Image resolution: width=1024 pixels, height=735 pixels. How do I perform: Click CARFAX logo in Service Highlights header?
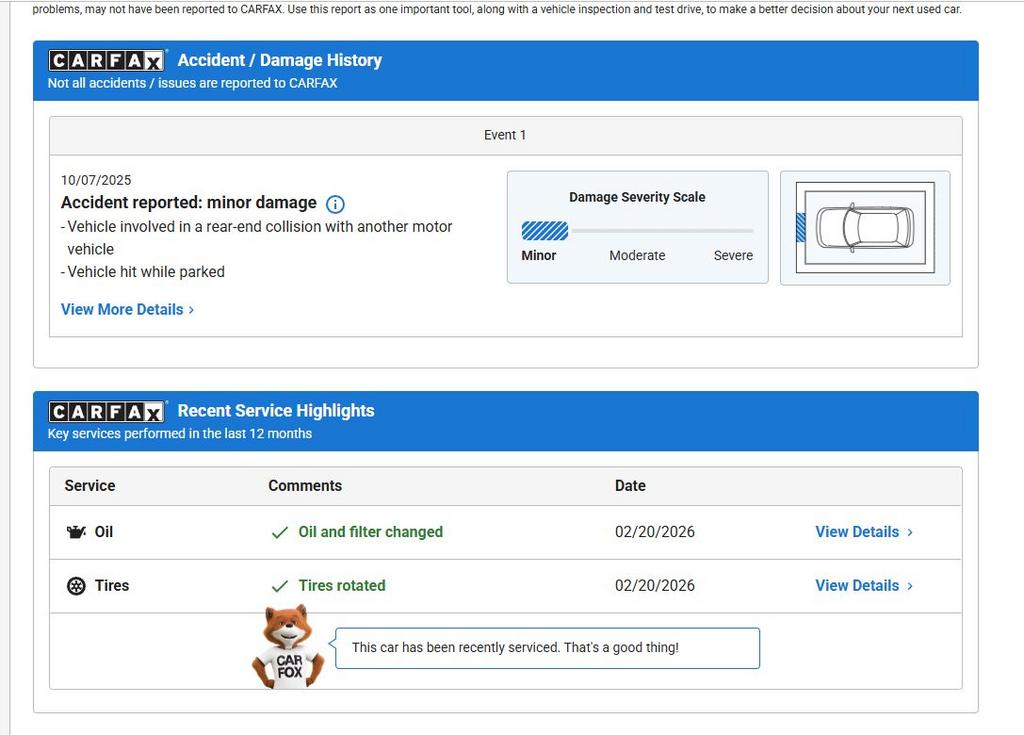pos(106,411)
